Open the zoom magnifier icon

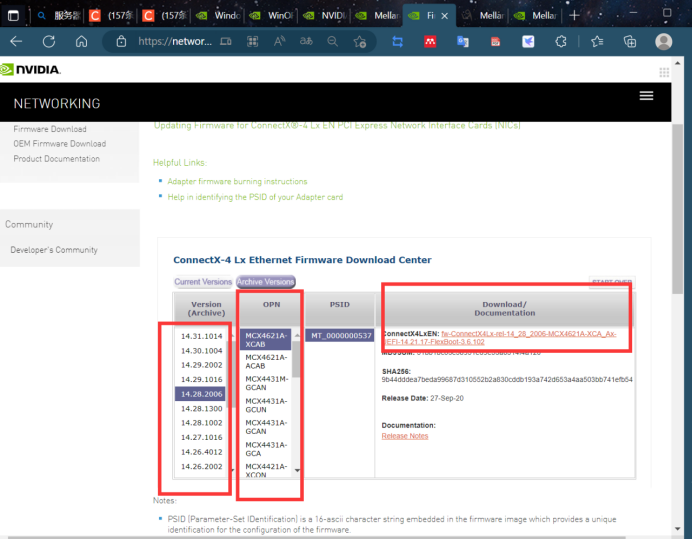coord(333,42)
